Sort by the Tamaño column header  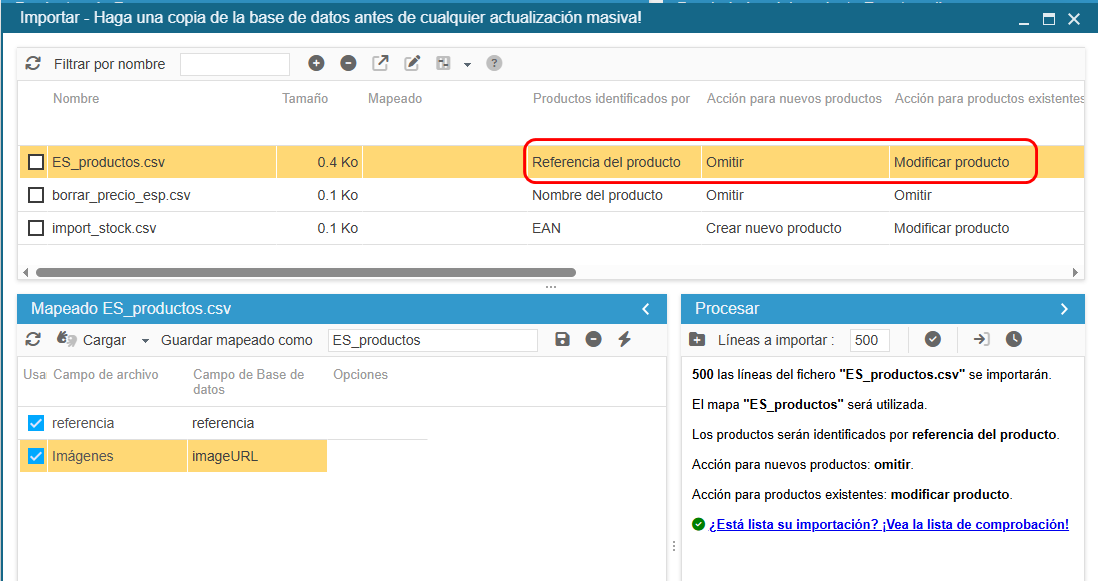coord(305,99)
